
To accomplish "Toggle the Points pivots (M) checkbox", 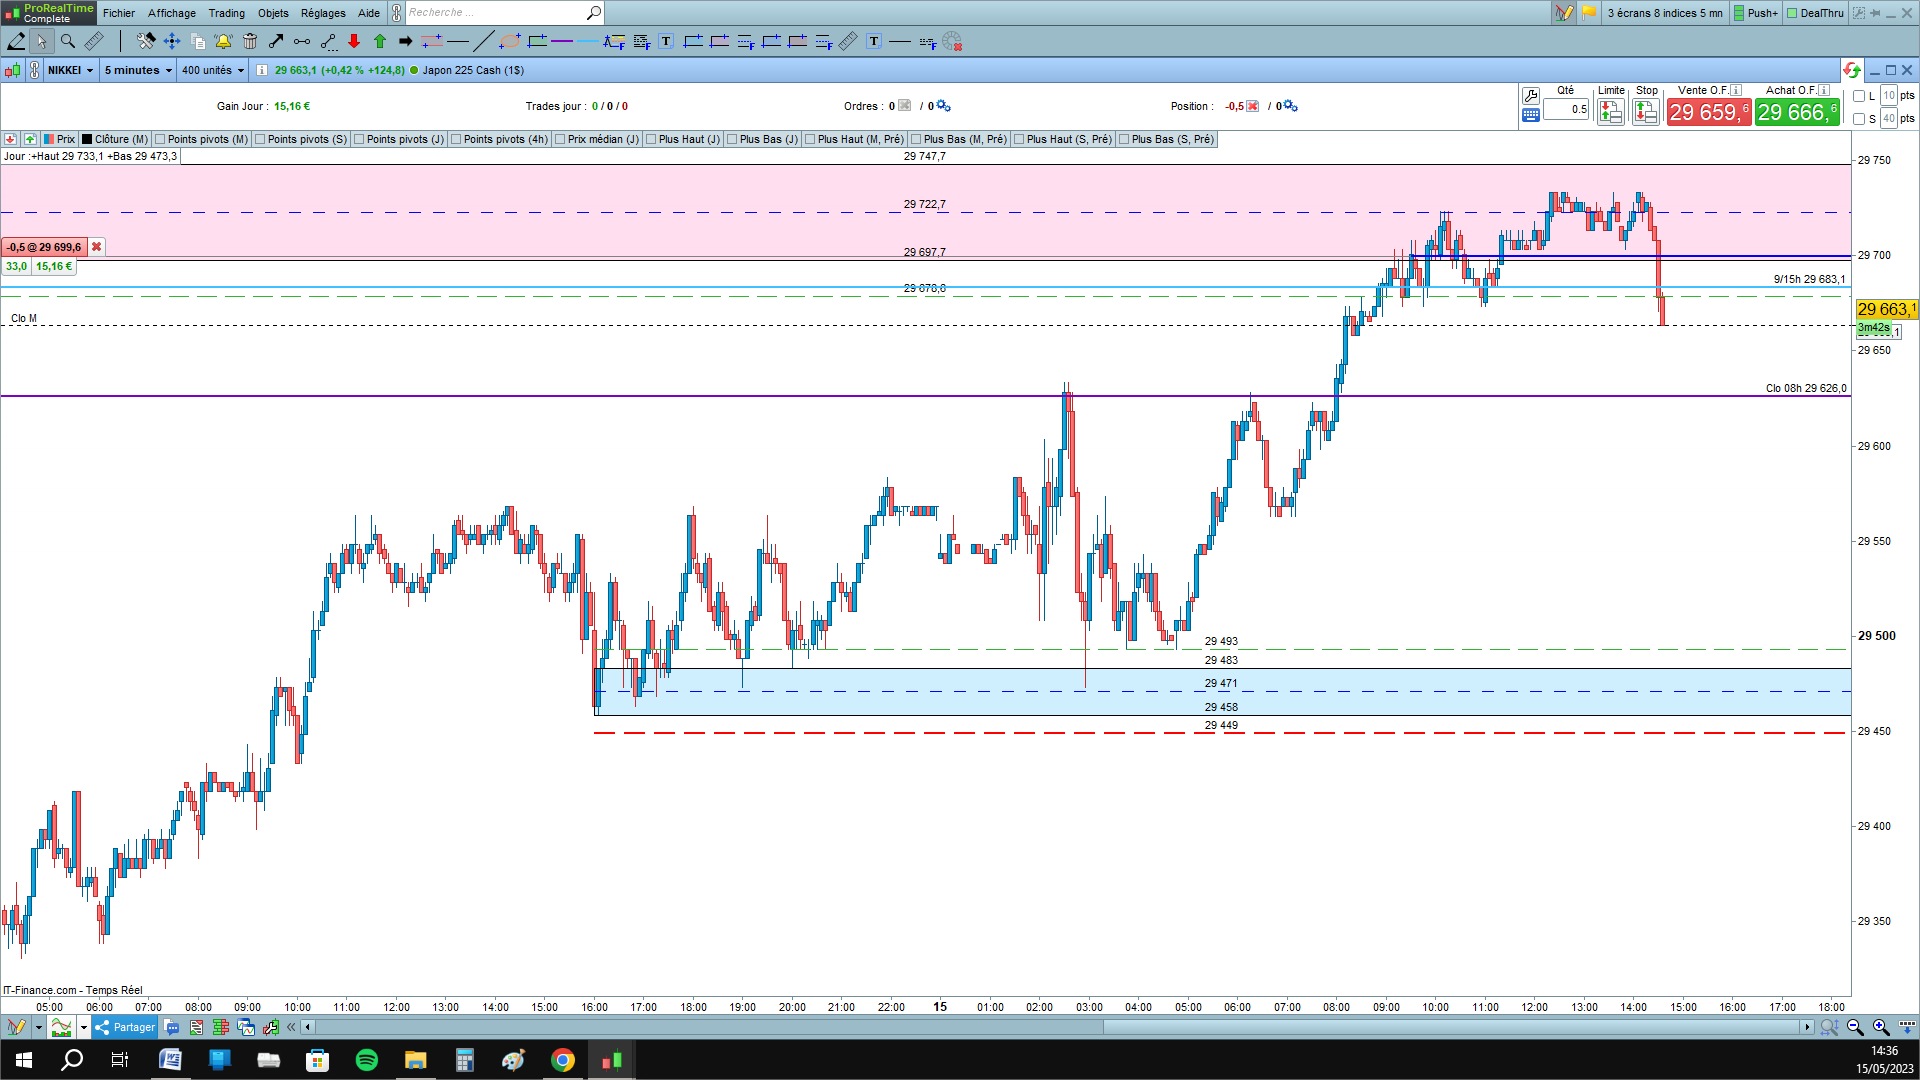I will pos(160,139).
